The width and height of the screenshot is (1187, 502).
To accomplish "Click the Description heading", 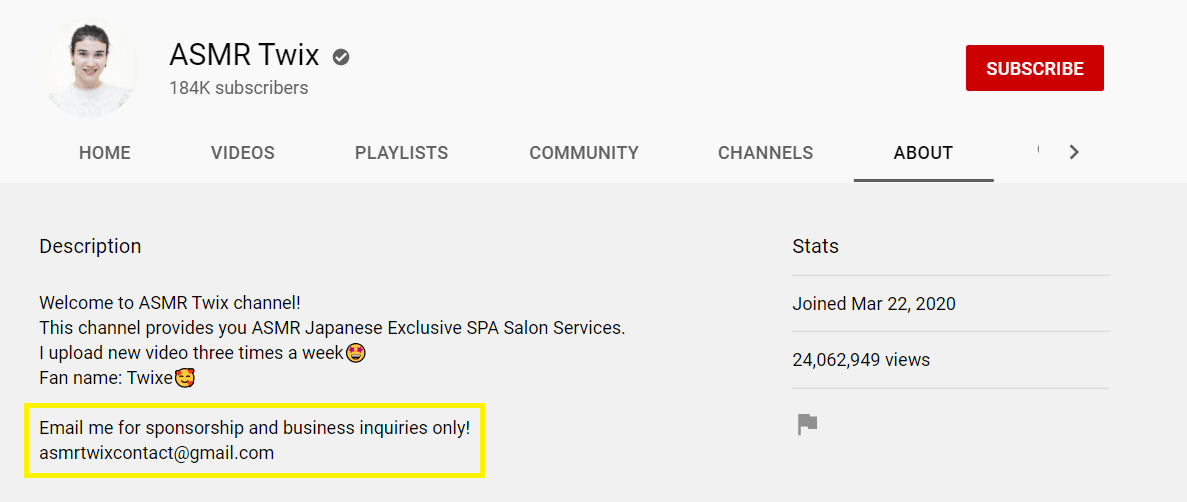I will 90,246.
